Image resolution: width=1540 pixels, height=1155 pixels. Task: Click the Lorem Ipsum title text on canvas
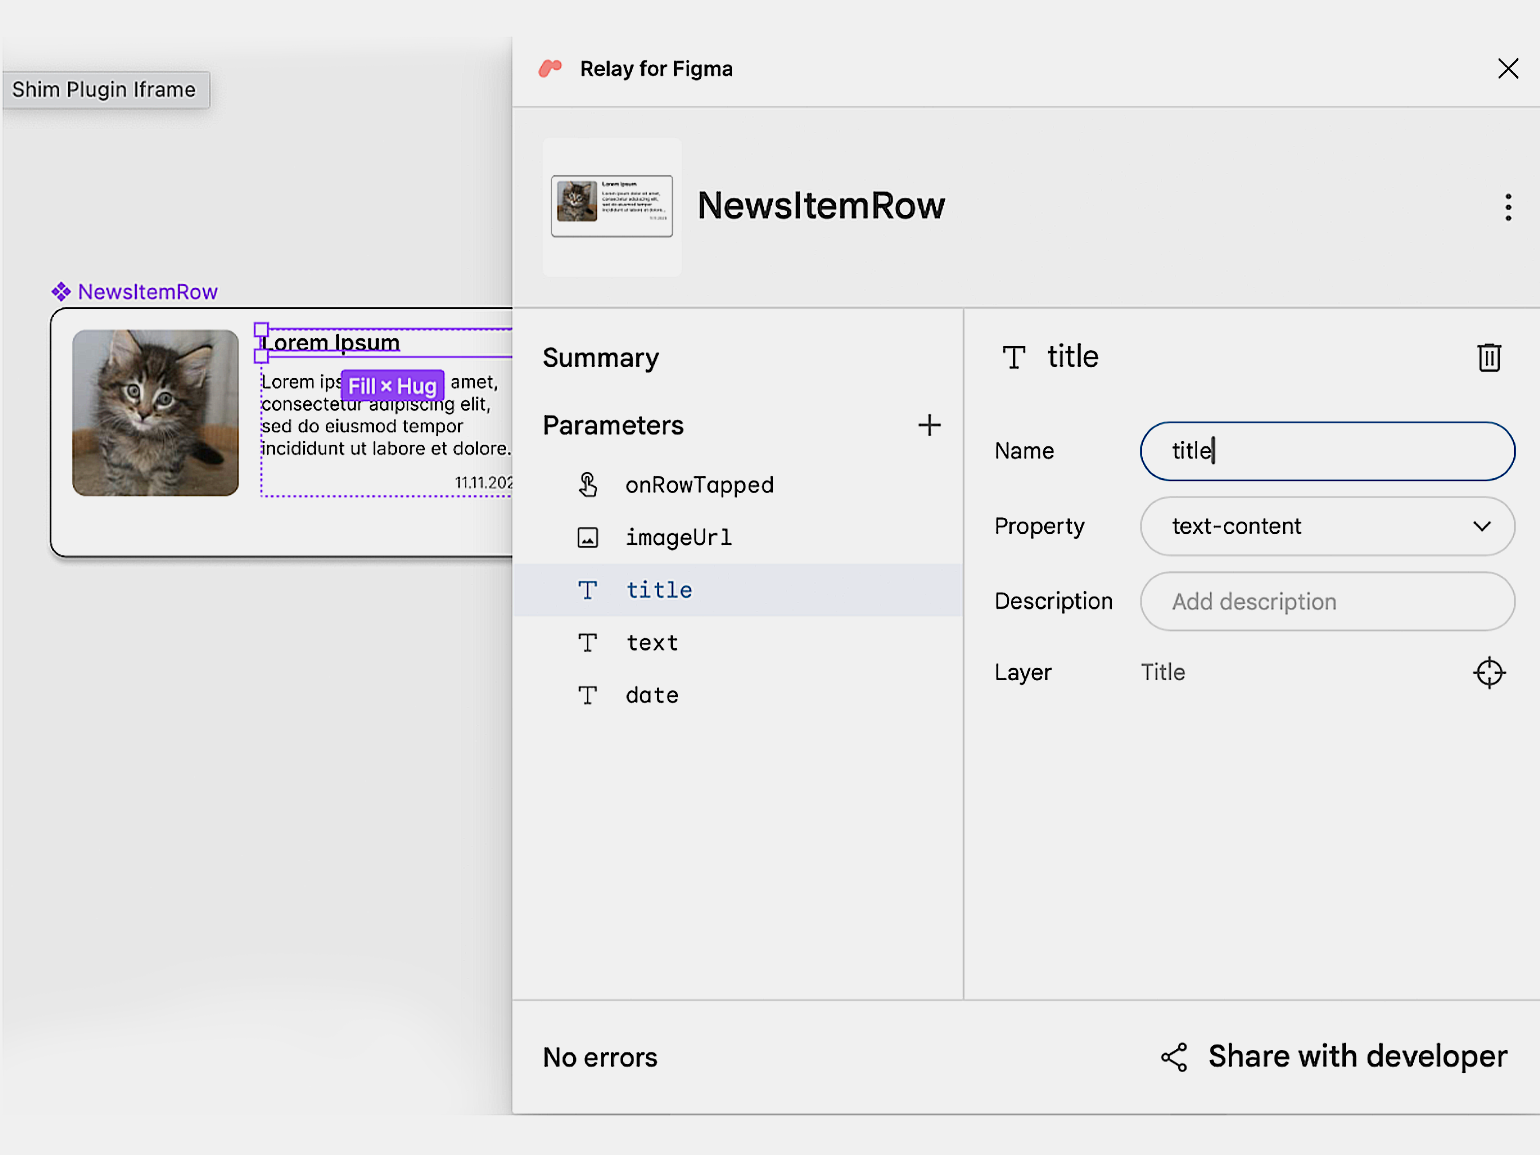click(x=331, y=343)
